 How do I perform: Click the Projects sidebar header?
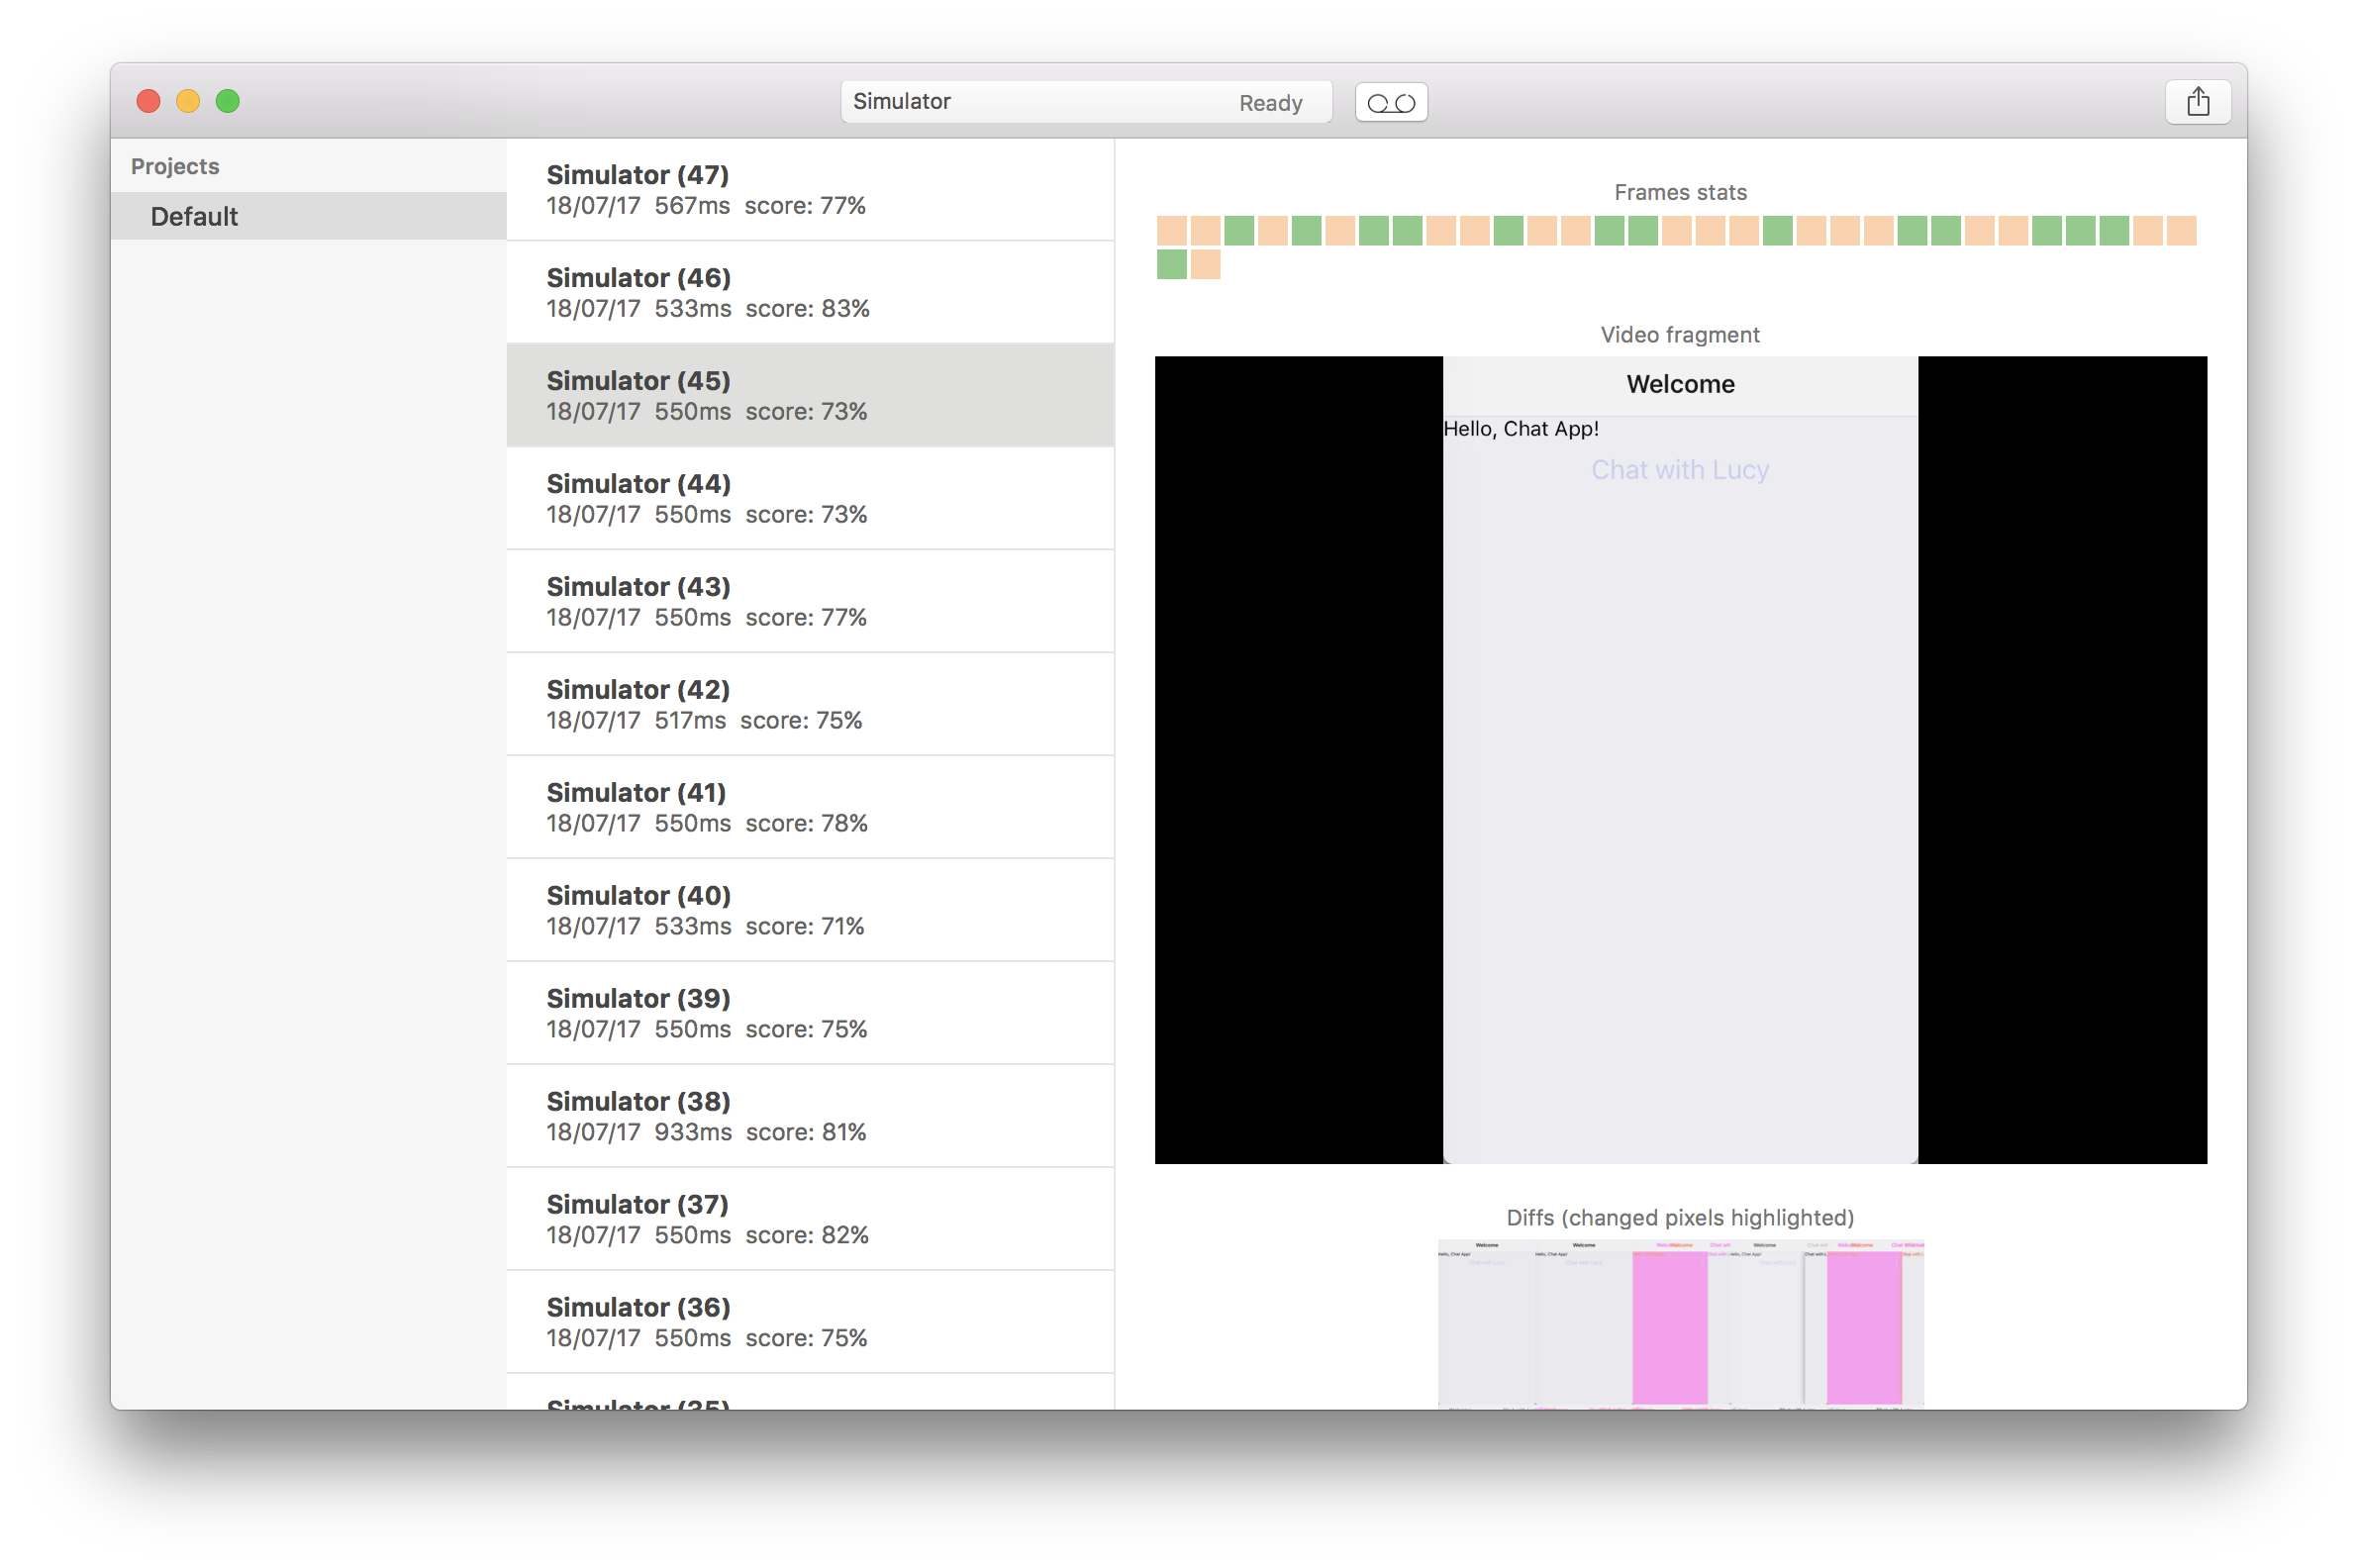click(x=175, y=166)
